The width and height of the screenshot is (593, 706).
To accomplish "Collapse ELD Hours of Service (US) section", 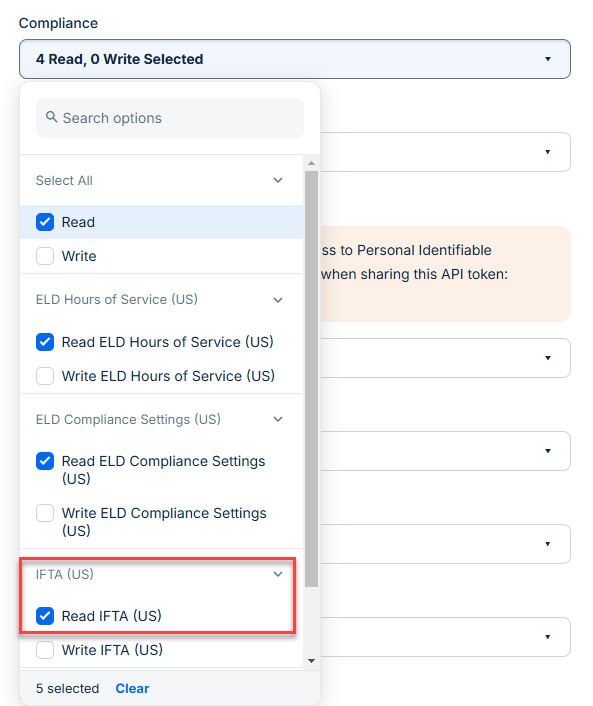I will tap(278, 300).
